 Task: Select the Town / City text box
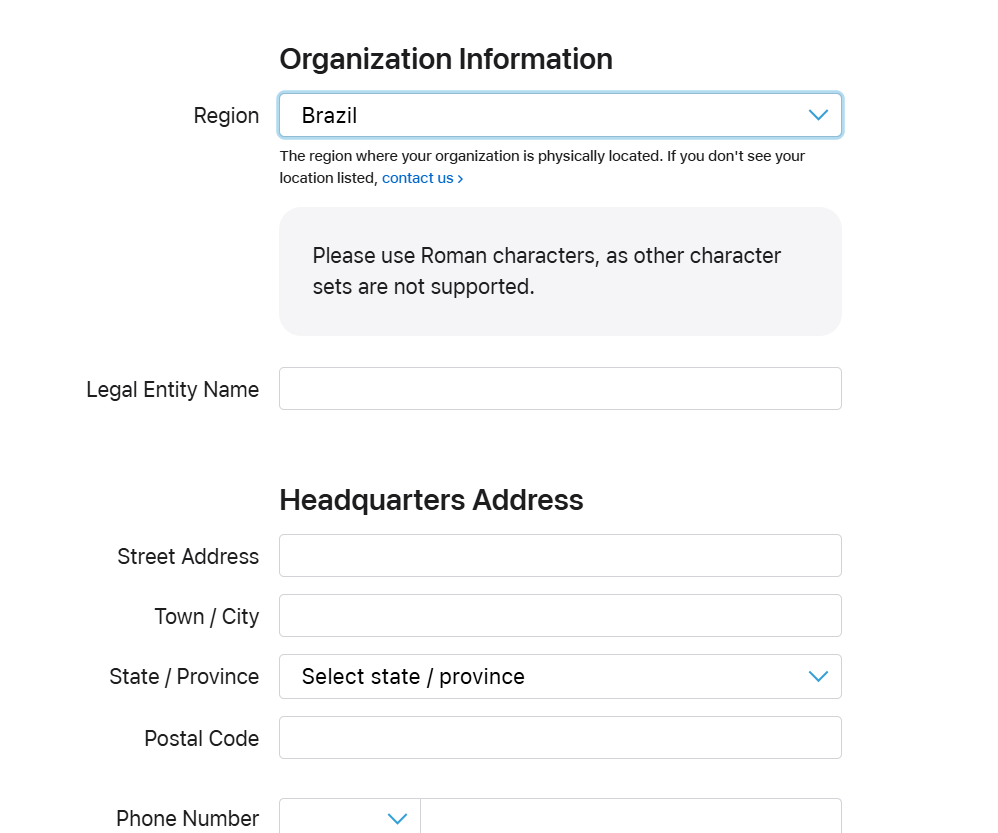pos(560,616)
